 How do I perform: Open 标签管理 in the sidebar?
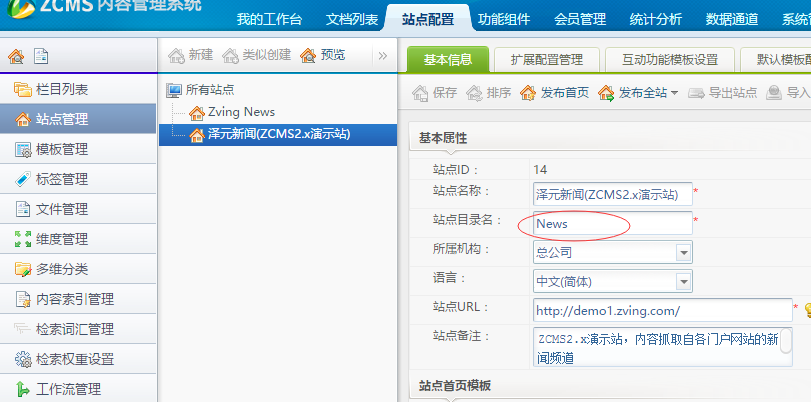click(x=61, y=179)
